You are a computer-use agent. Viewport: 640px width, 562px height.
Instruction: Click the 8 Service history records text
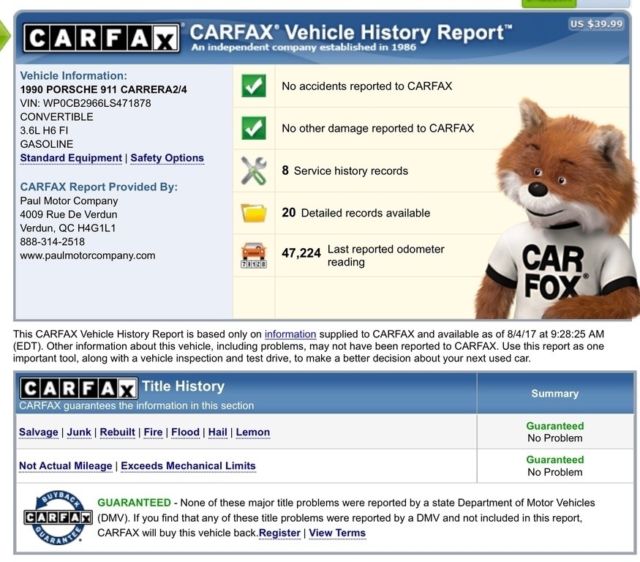345,171
